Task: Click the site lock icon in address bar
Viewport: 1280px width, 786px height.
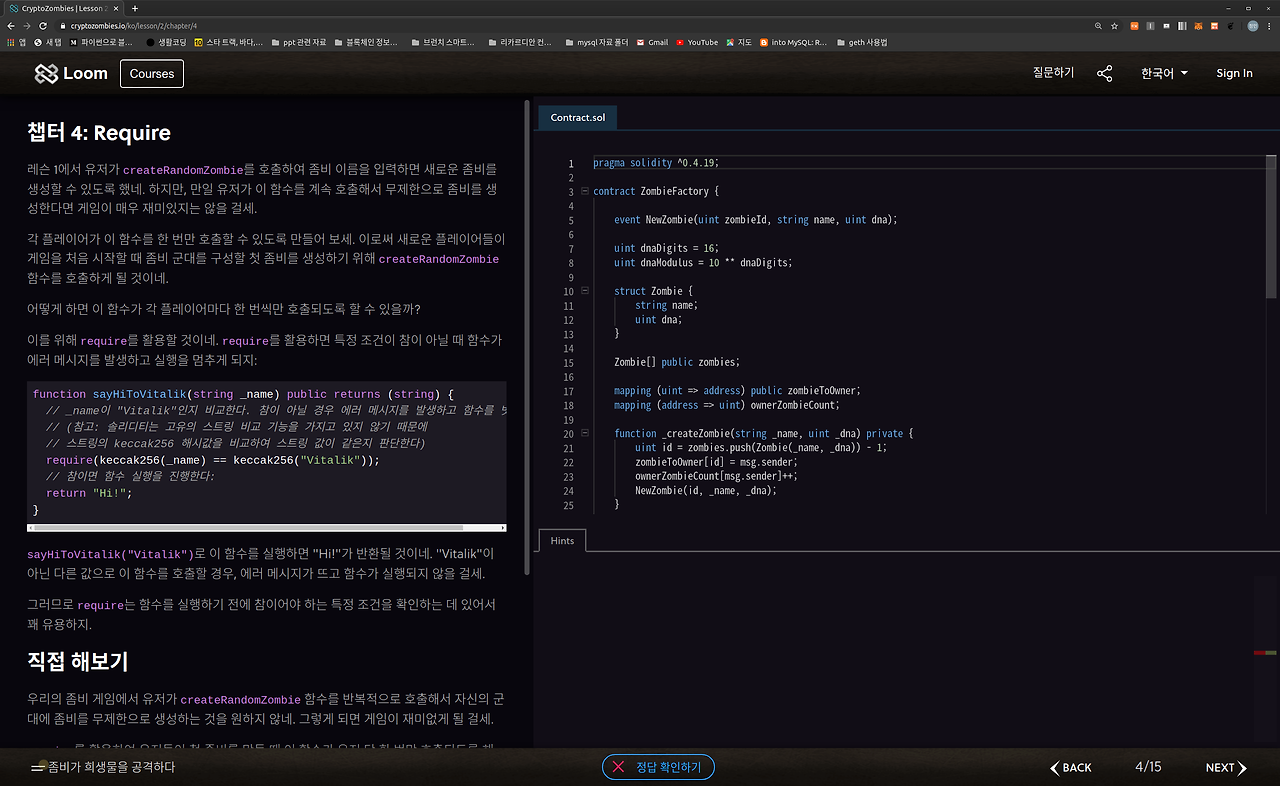Action: pos(64,26)
